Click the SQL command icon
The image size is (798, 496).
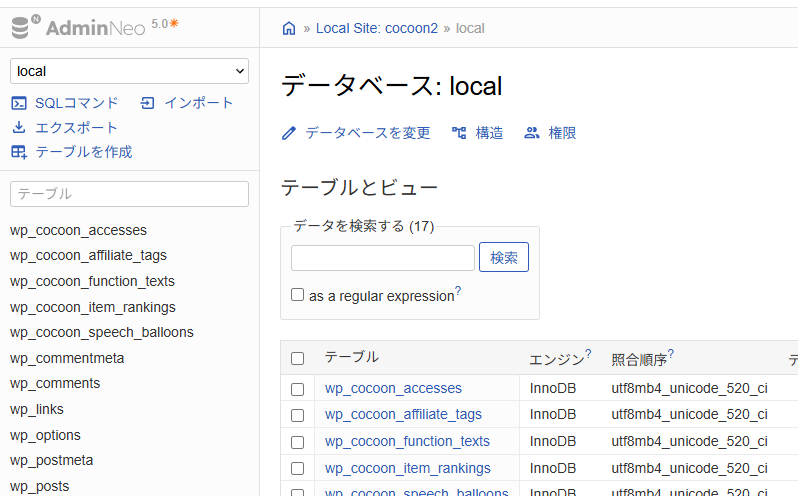click(19, 103)
